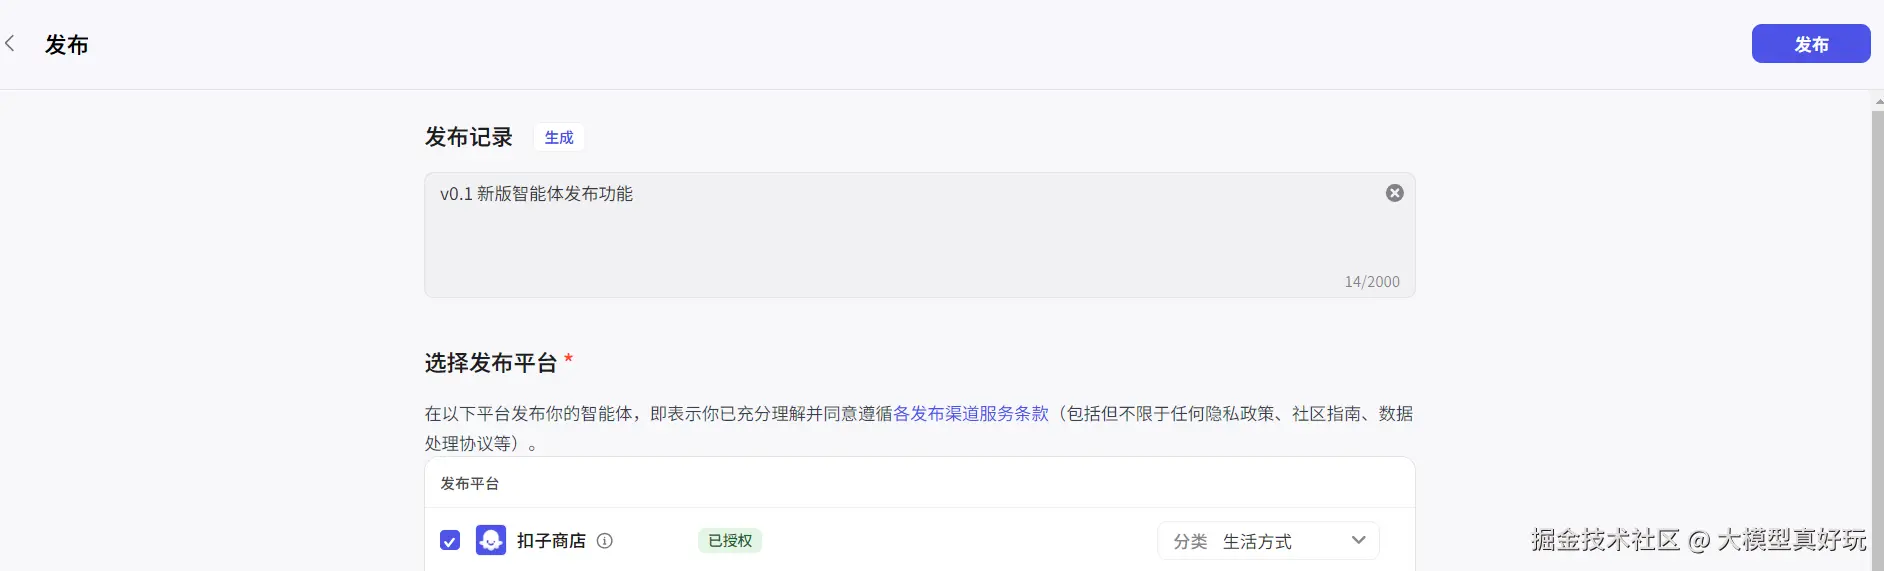
Task: Click the 发布记录 section heading
Action: pyautogui.click(x=468, y=137)
